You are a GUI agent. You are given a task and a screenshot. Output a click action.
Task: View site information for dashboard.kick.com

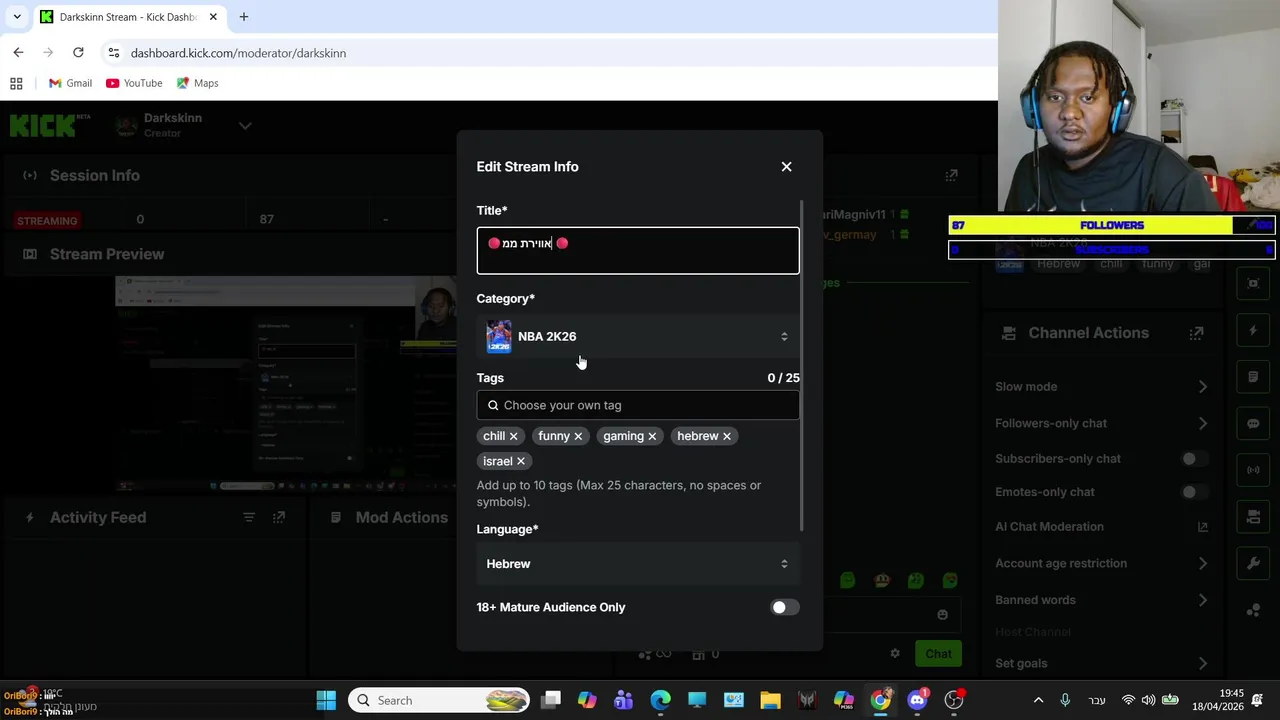pos(114,53)
